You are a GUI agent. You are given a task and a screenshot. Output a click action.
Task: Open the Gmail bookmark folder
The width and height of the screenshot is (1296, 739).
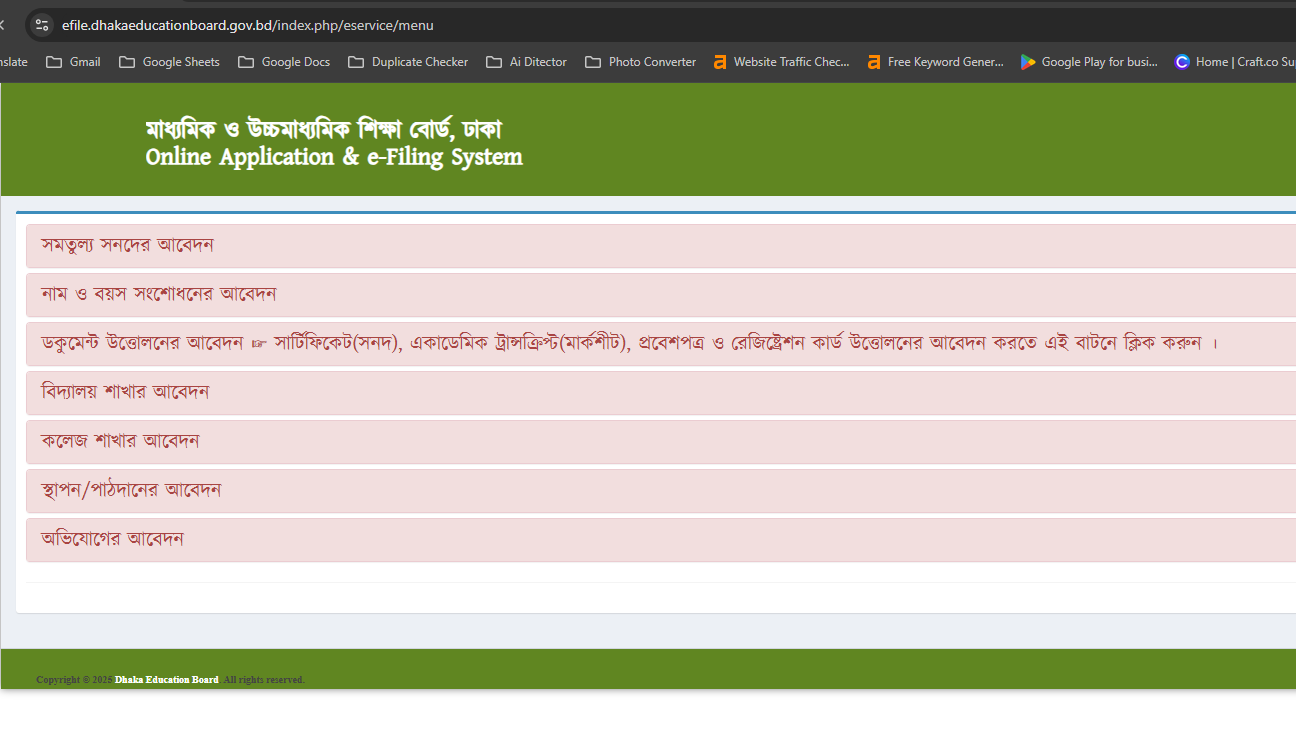click(x=73, y=62)
